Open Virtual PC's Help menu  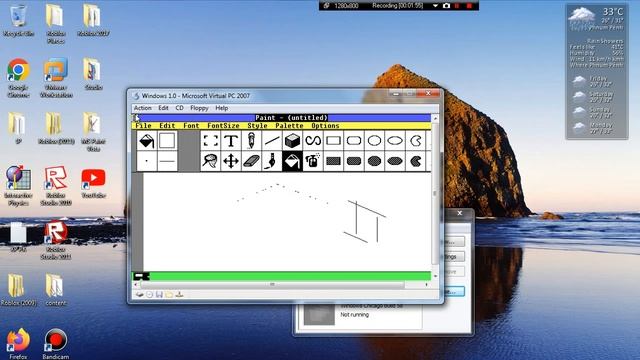[222, 108]
